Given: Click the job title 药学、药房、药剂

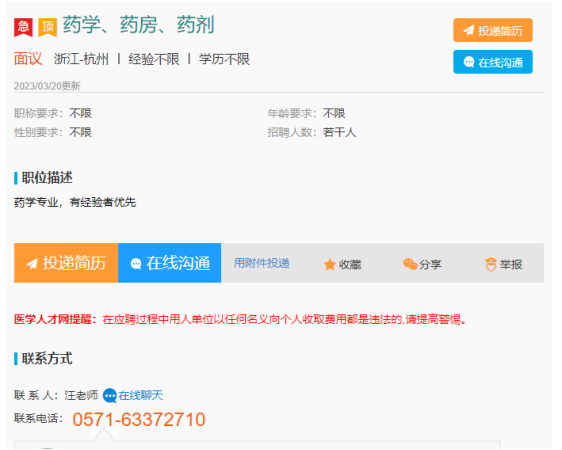Looking at the screenshot, I should [139, 25].
